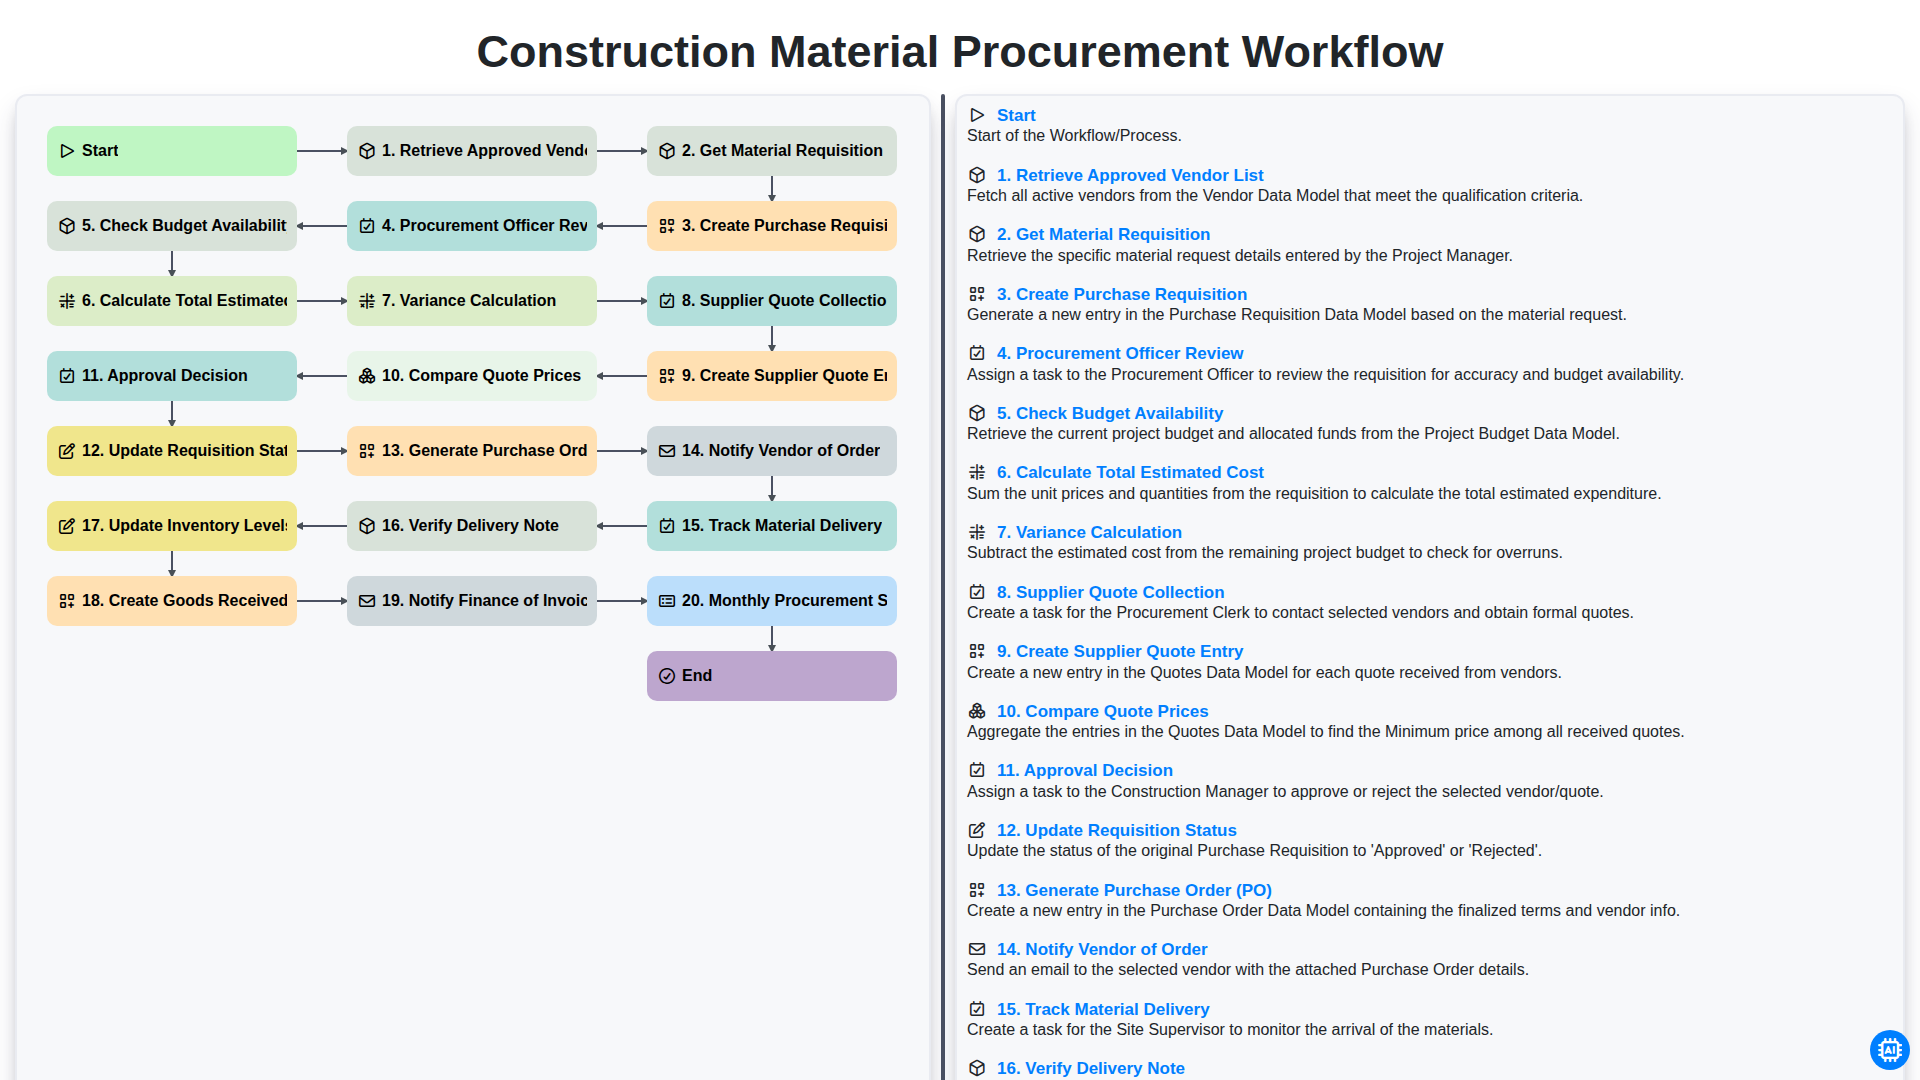Click cube icon beside Get Material Requisition link
The image size is (1920, 1080).
(977, 234)
